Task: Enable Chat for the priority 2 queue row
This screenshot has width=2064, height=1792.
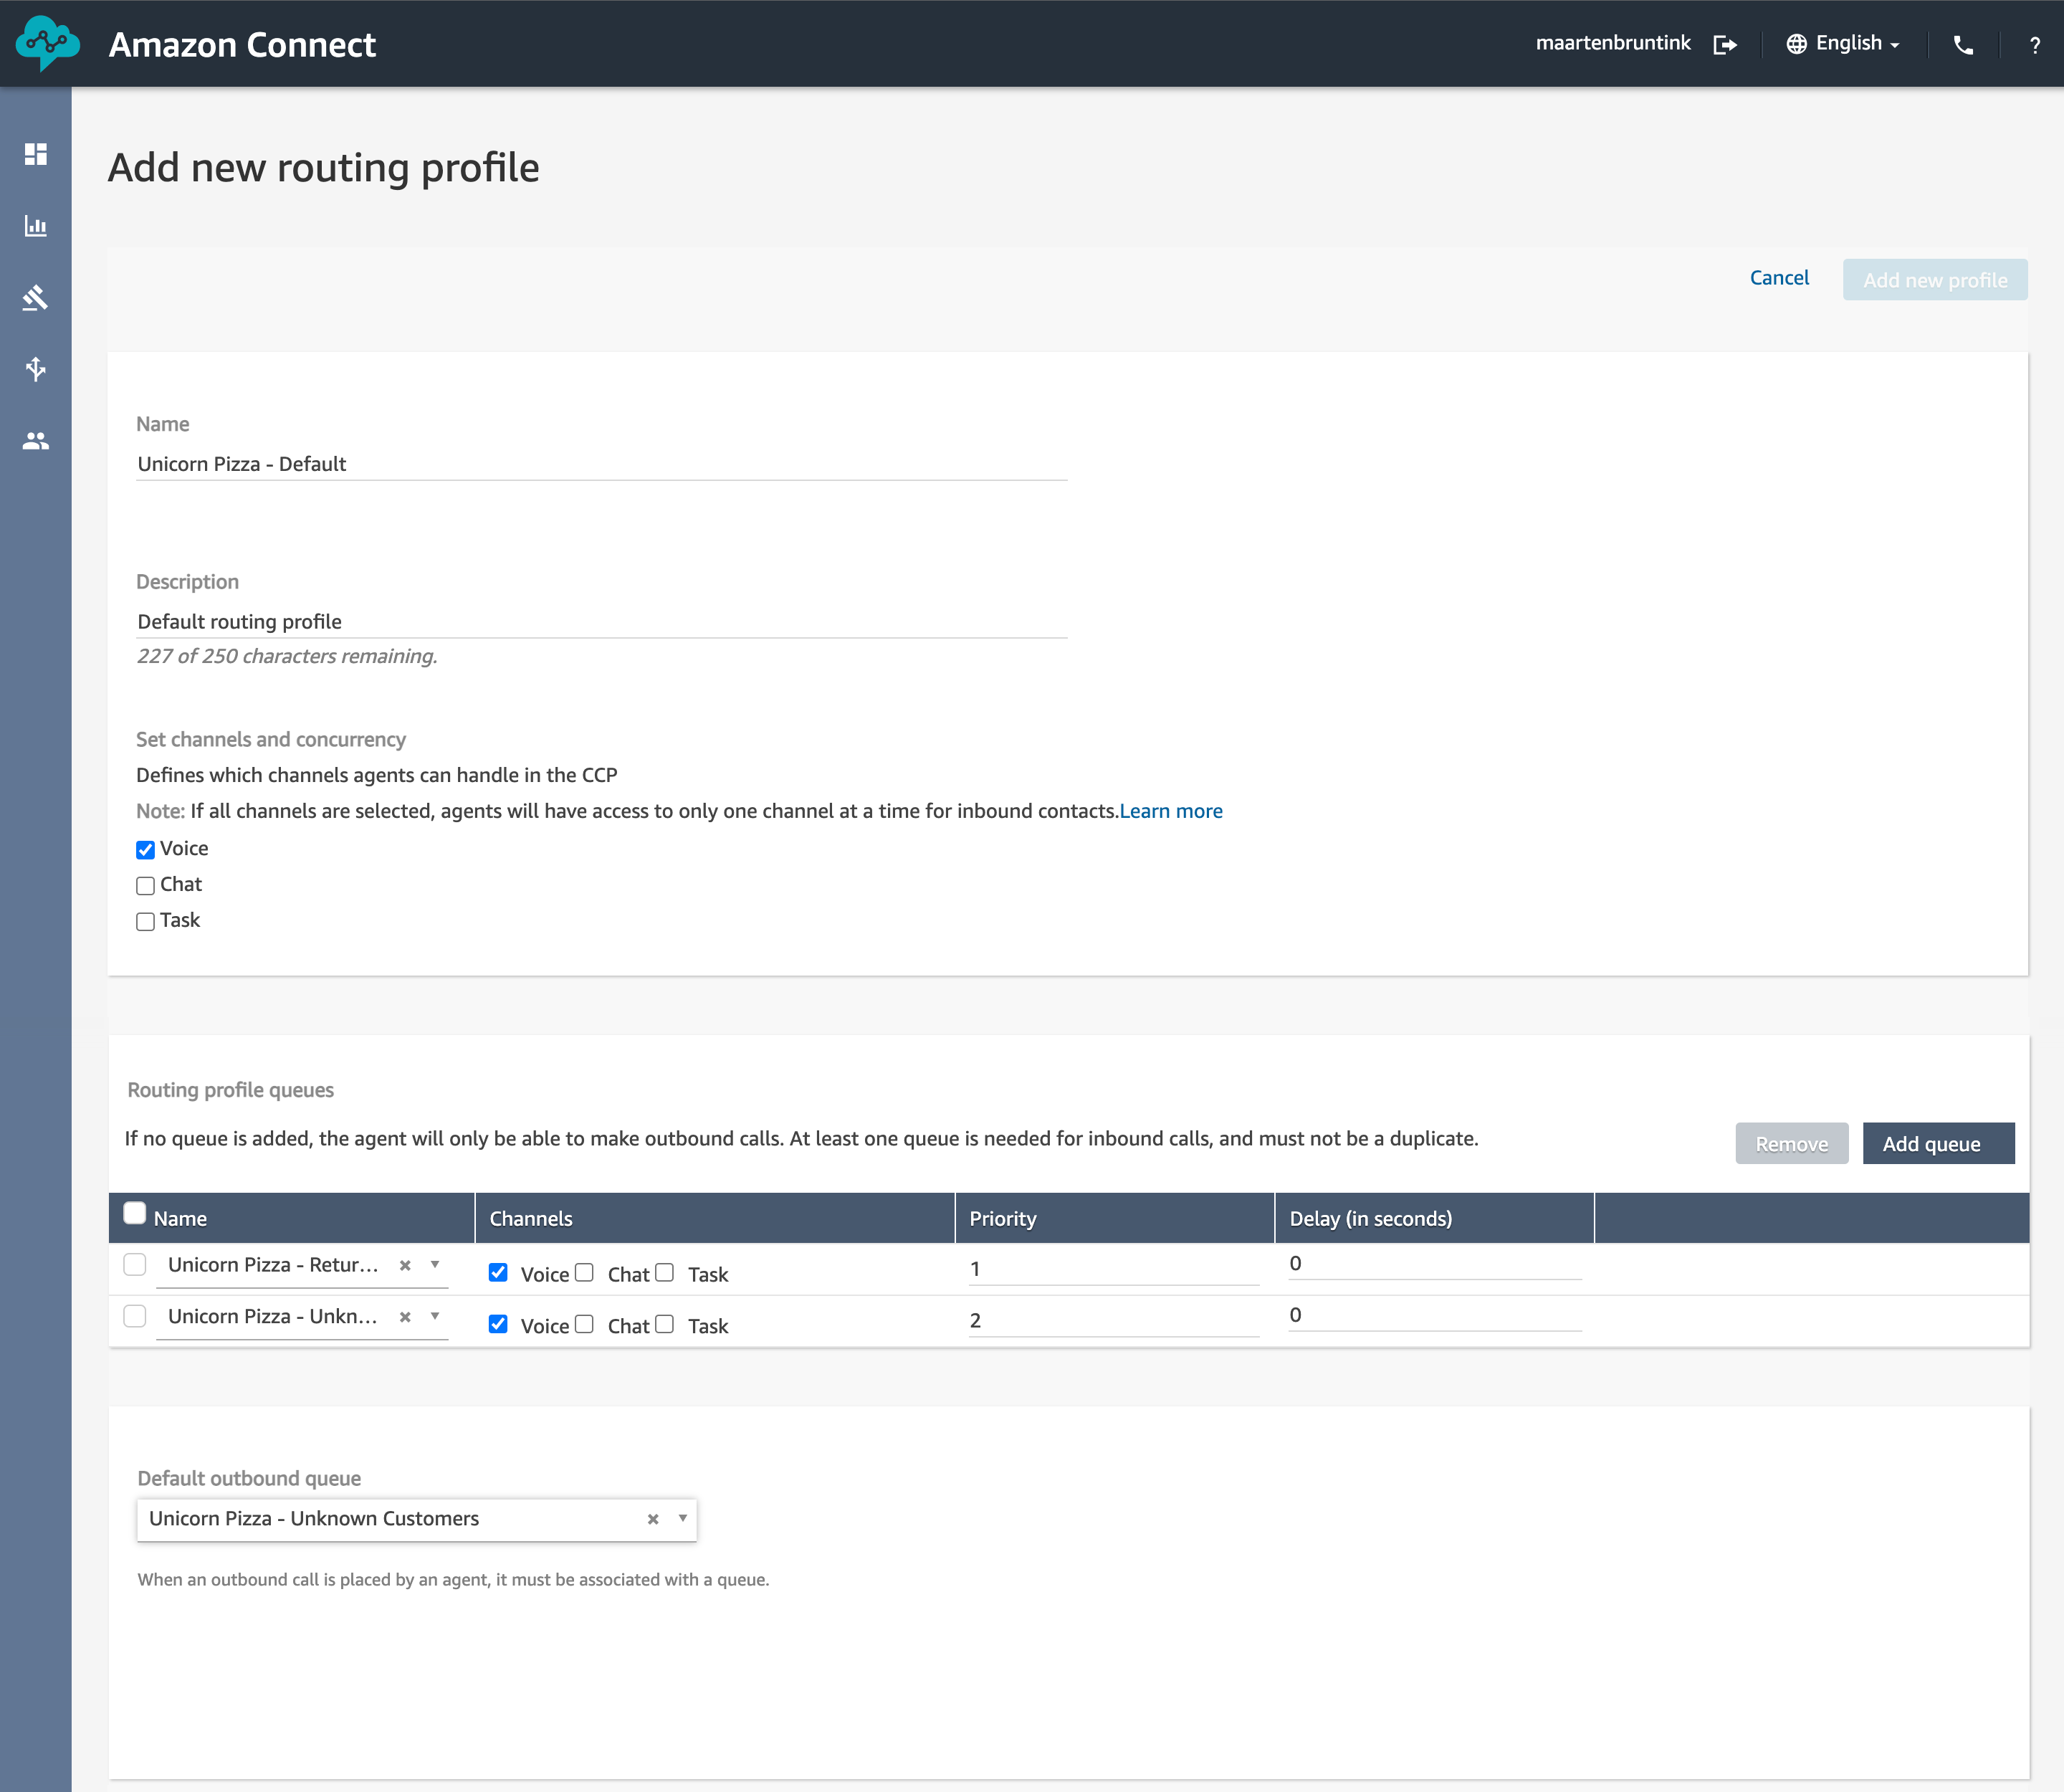Action: [x=584, y=1324]
